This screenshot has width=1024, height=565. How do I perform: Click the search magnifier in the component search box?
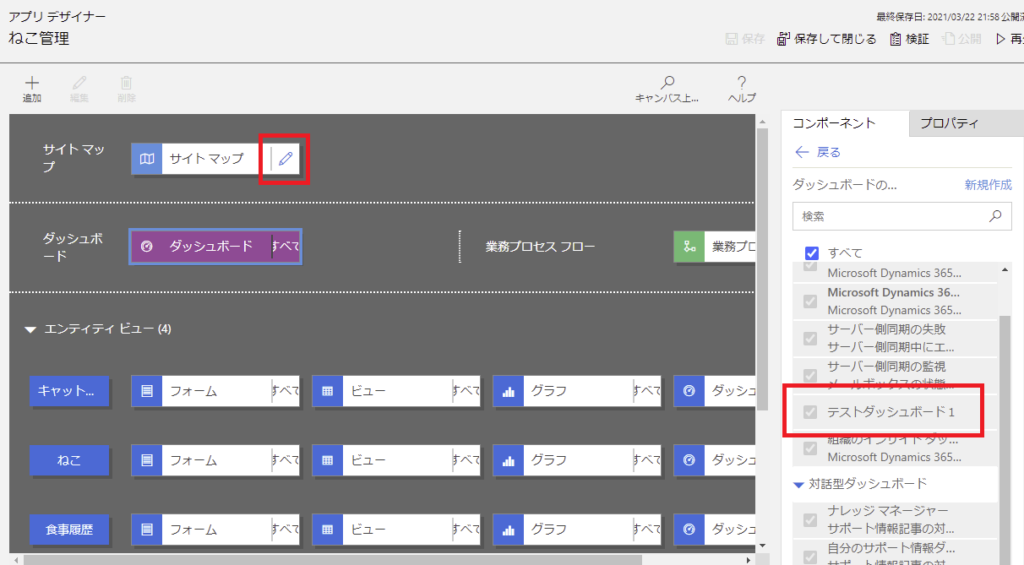click(x=995, y=216)
